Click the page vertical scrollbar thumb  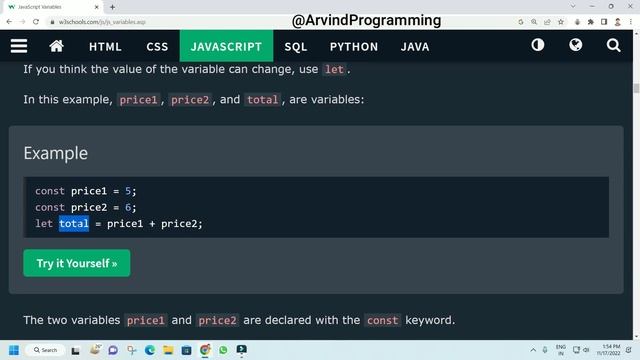point(636,88)
